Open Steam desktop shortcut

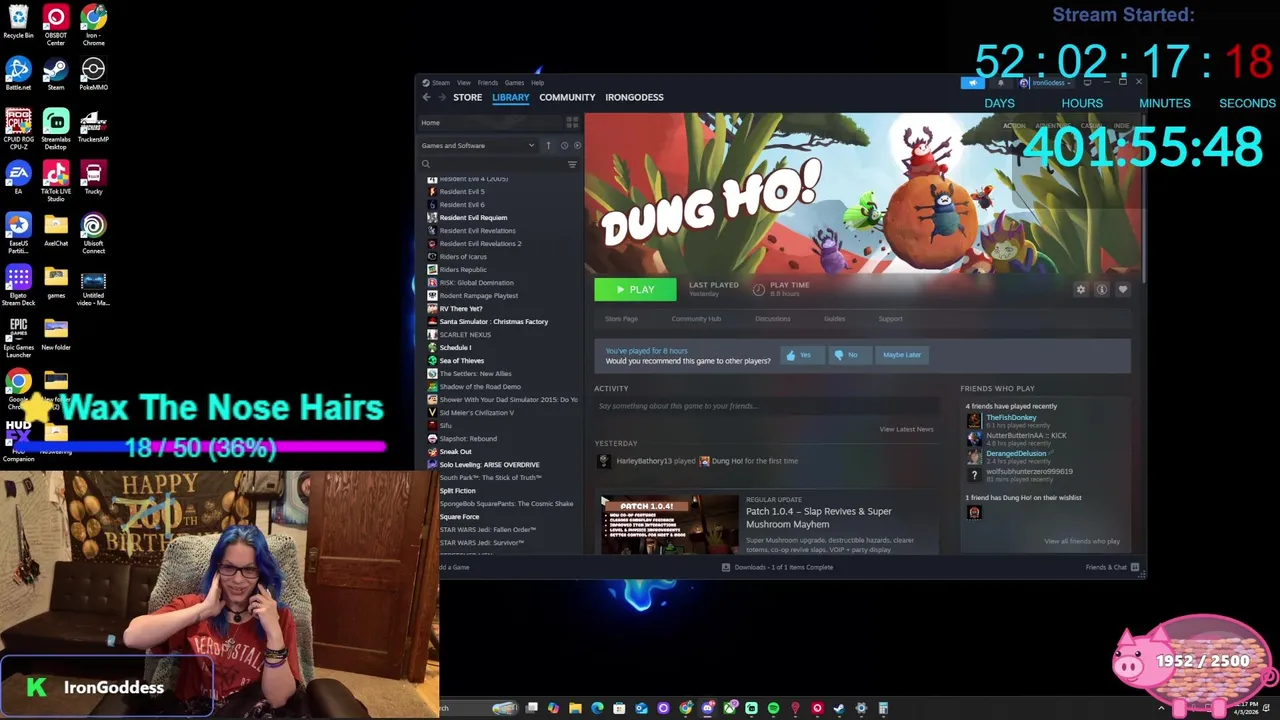coord(56,73)
